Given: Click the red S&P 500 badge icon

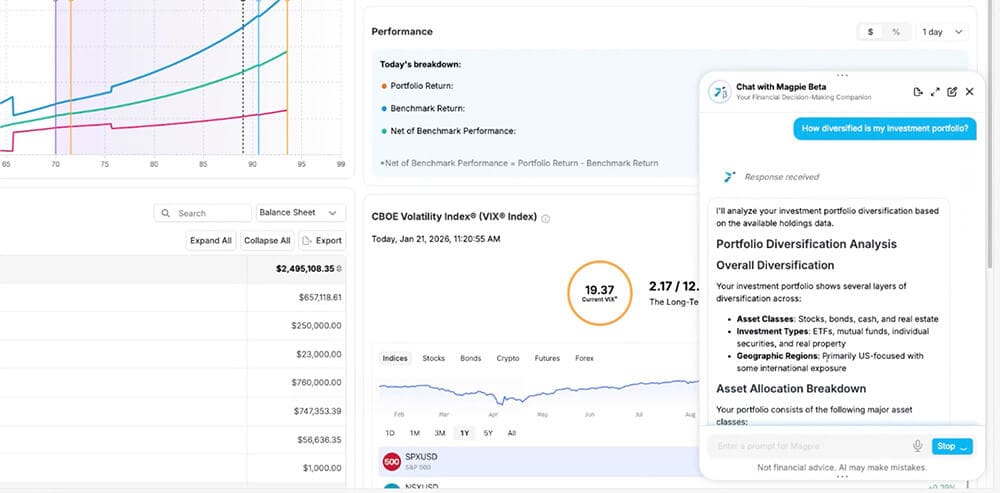Looking at the screenshot, I should pos(392,462).
